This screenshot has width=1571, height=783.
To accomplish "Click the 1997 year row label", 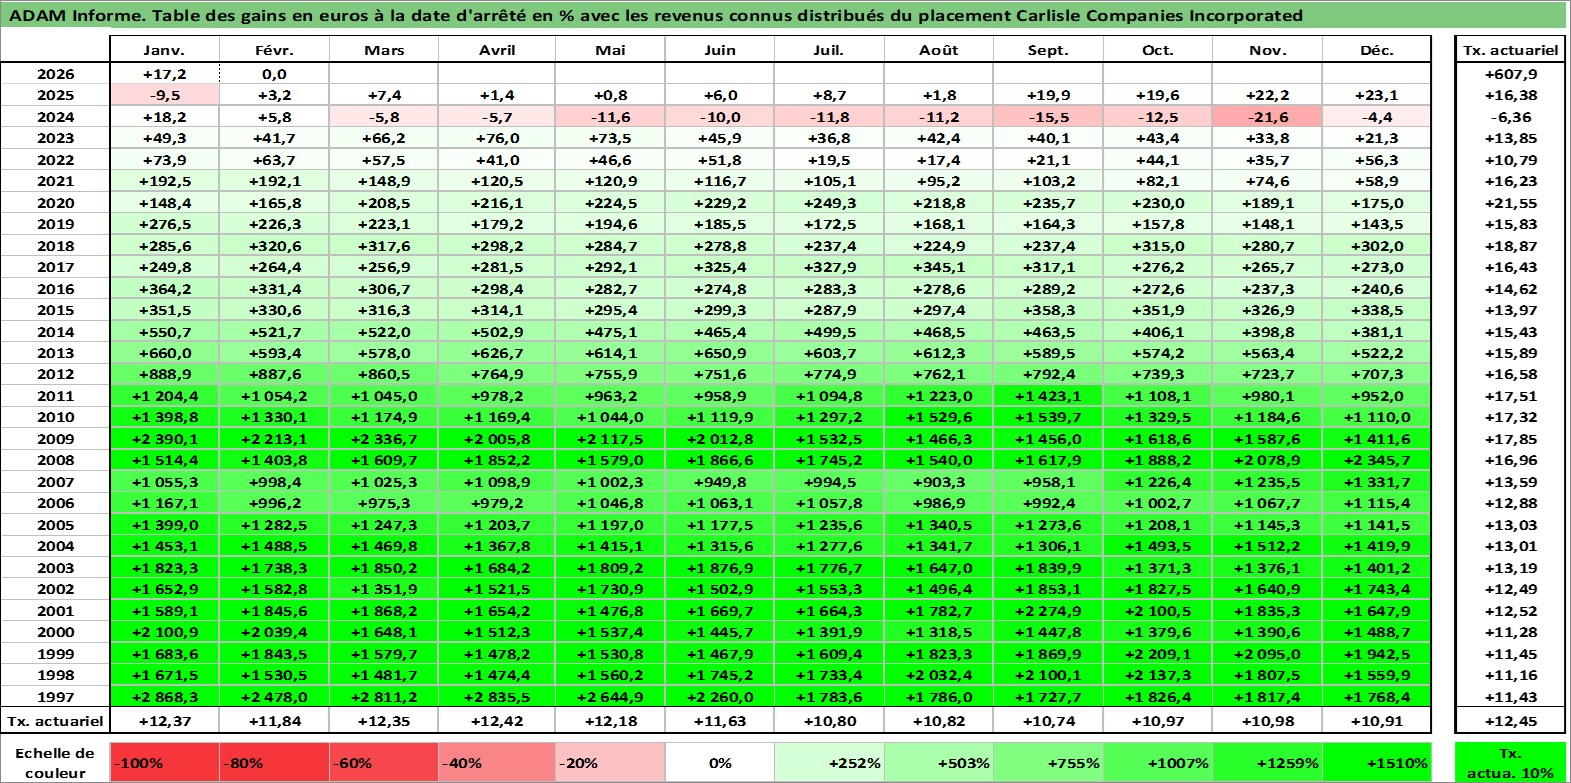I will 55,697.
